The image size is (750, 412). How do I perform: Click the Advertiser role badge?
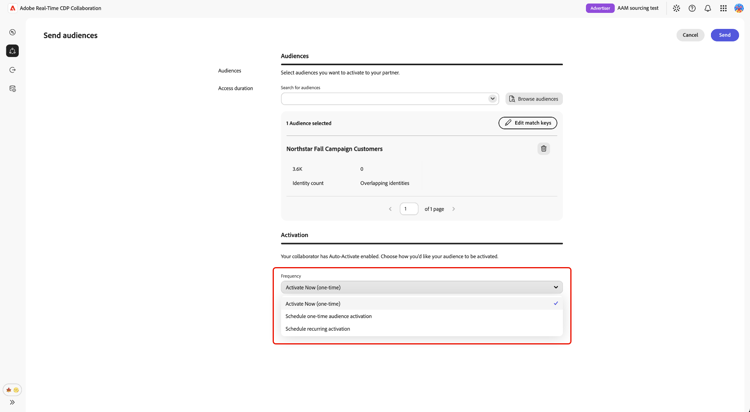click(600, 8)
